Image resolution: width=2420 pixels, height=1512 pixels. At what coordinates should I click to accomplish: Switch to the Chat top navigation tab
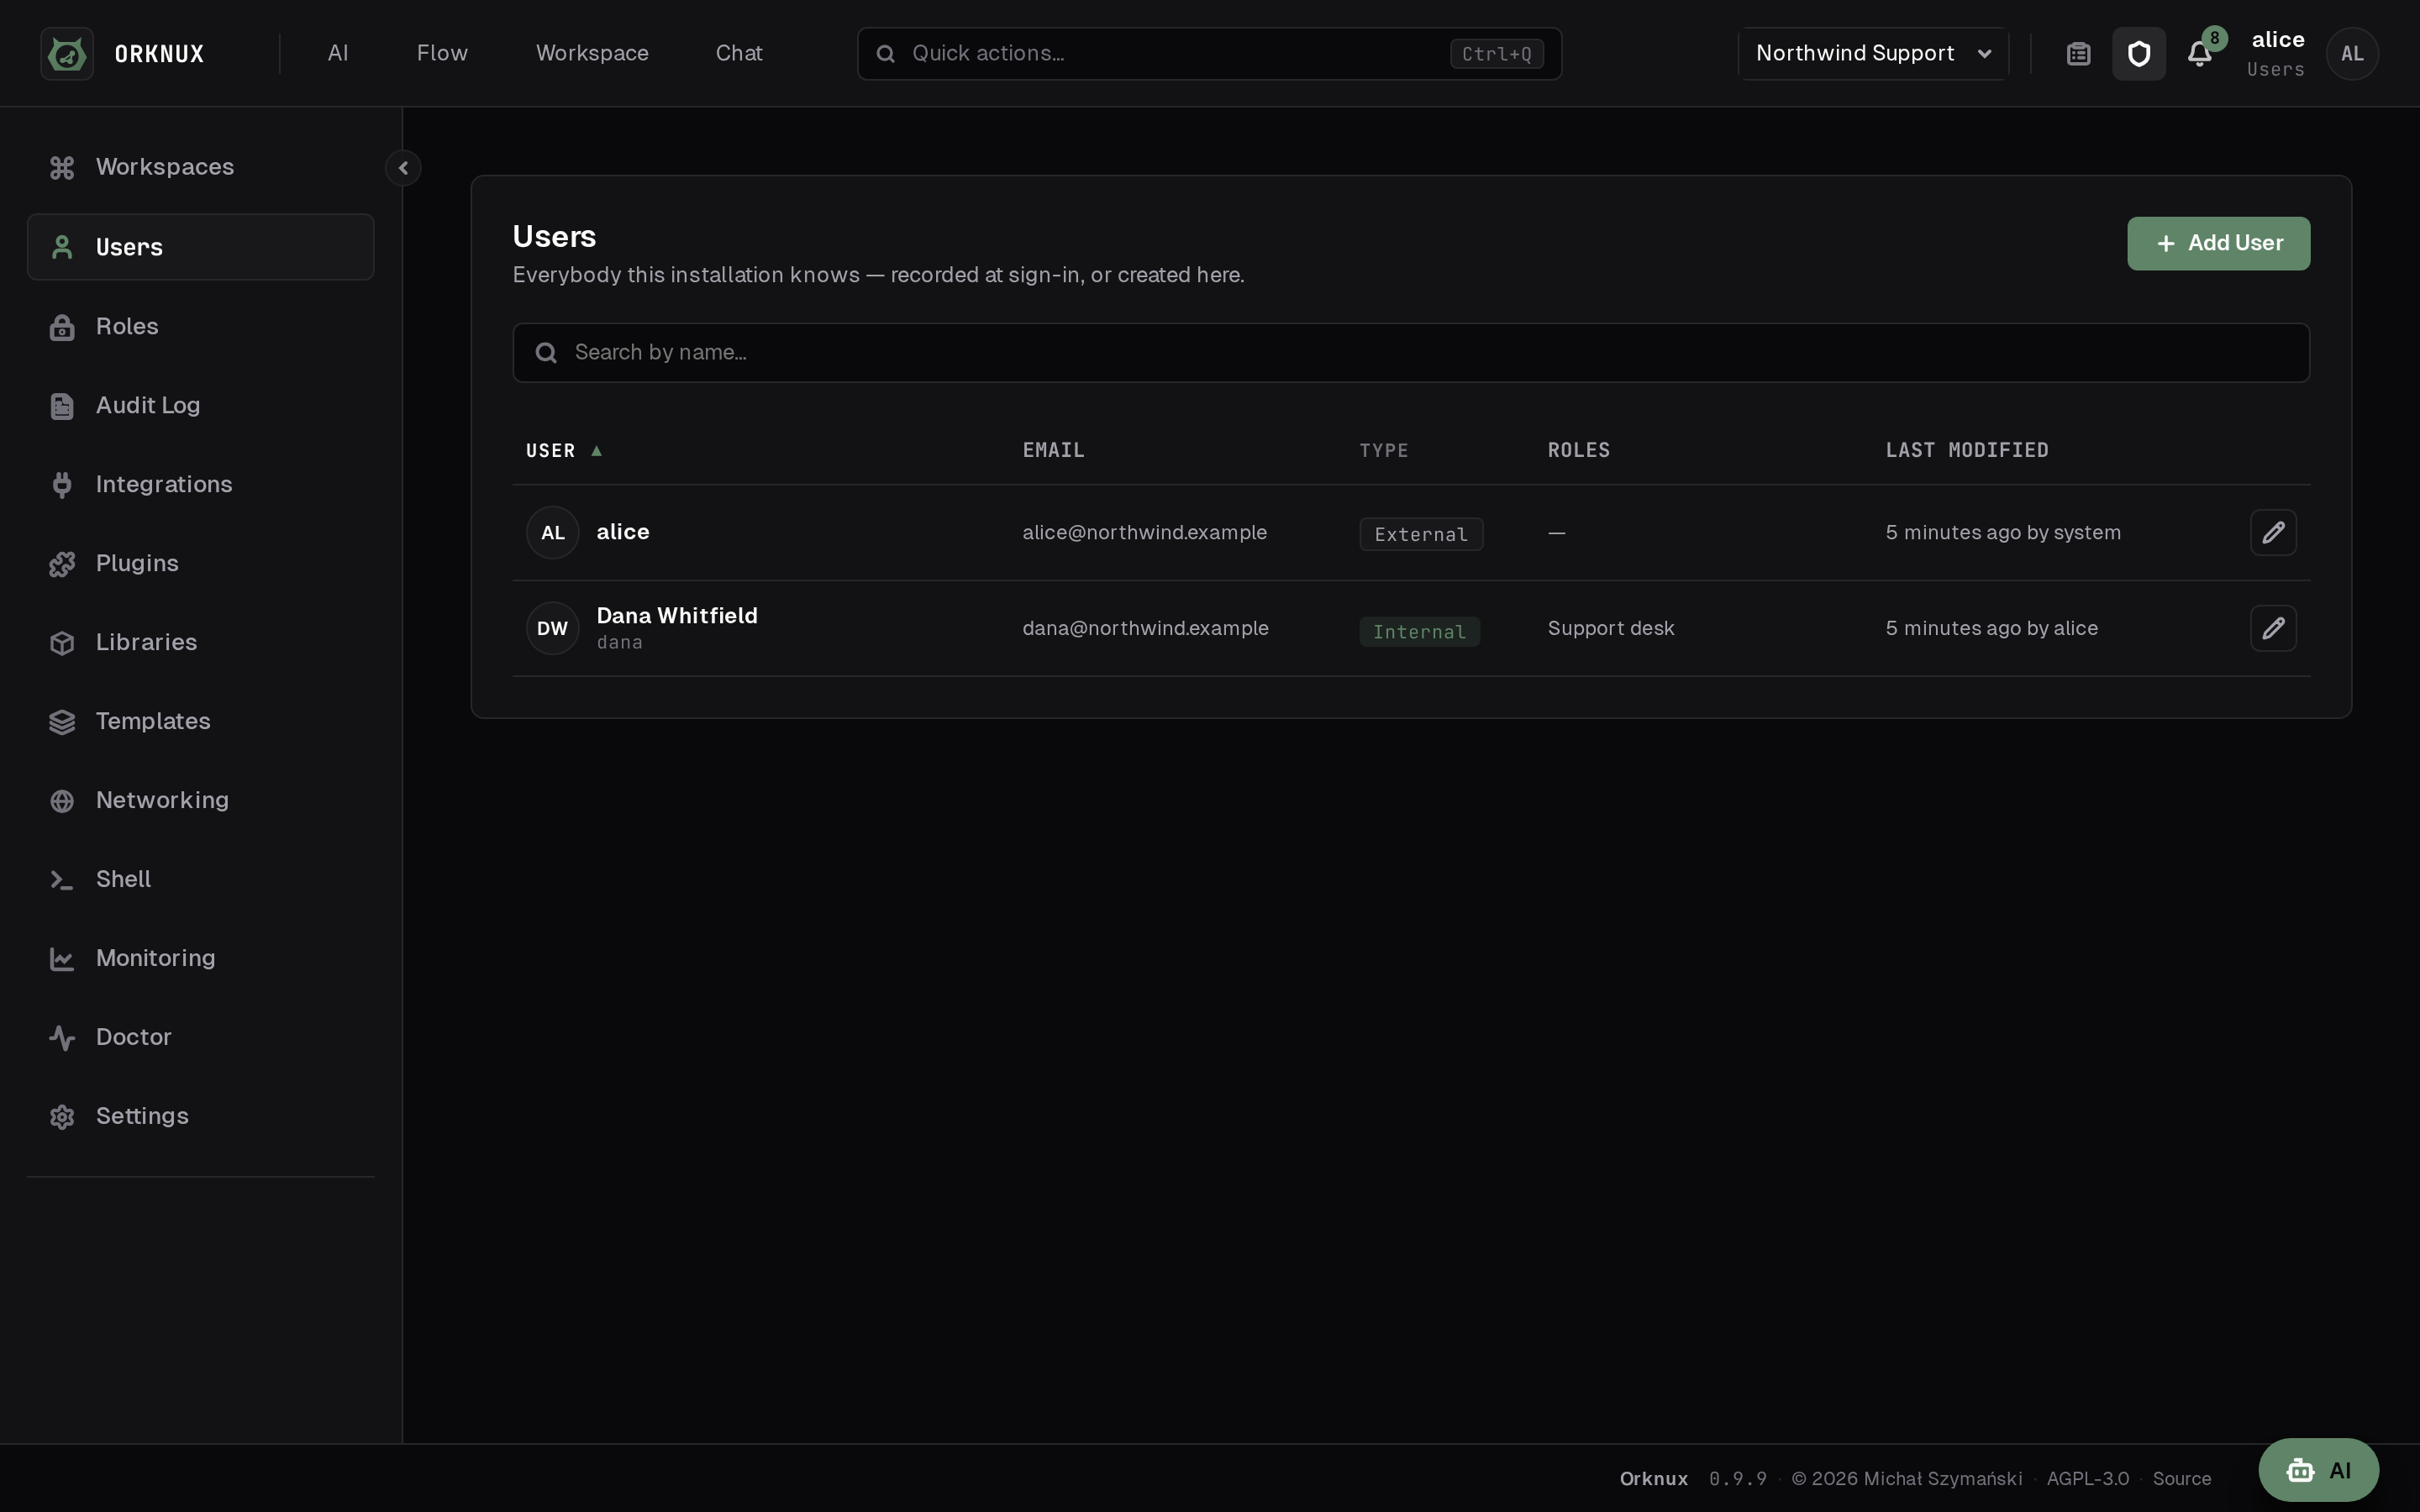click(x=739, y=53)
